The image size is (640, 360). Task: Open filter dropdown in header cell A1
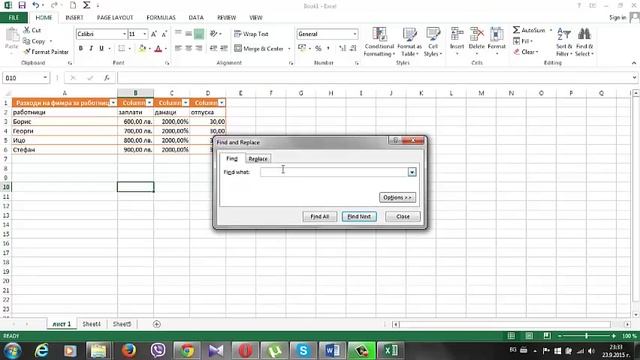click(x=113, y=103)
